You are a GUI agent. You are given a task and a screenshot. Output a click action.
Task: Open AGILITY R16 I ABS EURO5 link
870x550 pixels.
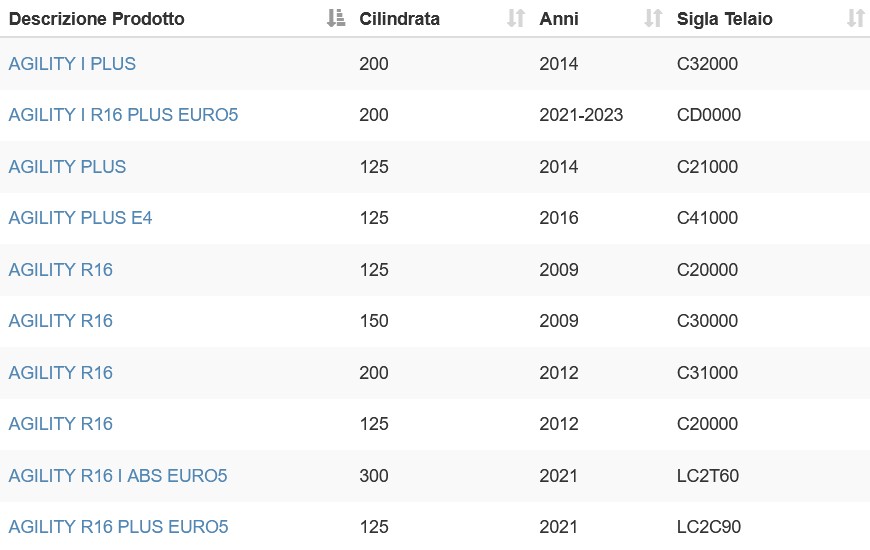click(118, 476)
